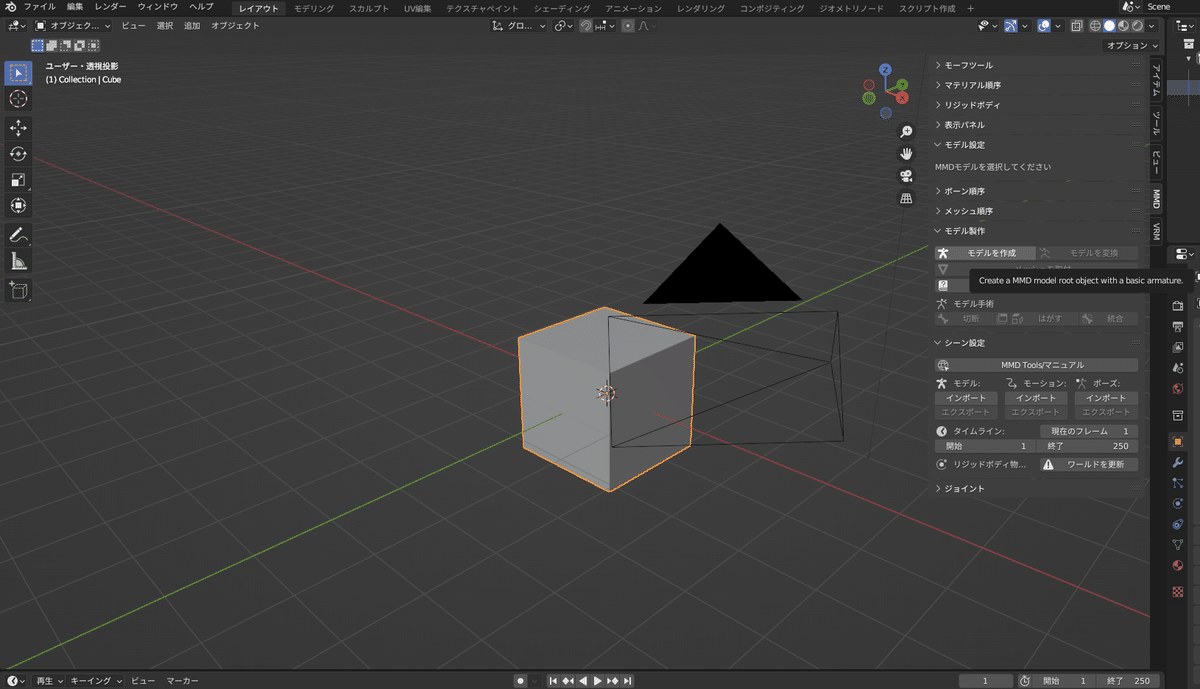Expand the メッシュ順序 panel

tap(1037, 211)
